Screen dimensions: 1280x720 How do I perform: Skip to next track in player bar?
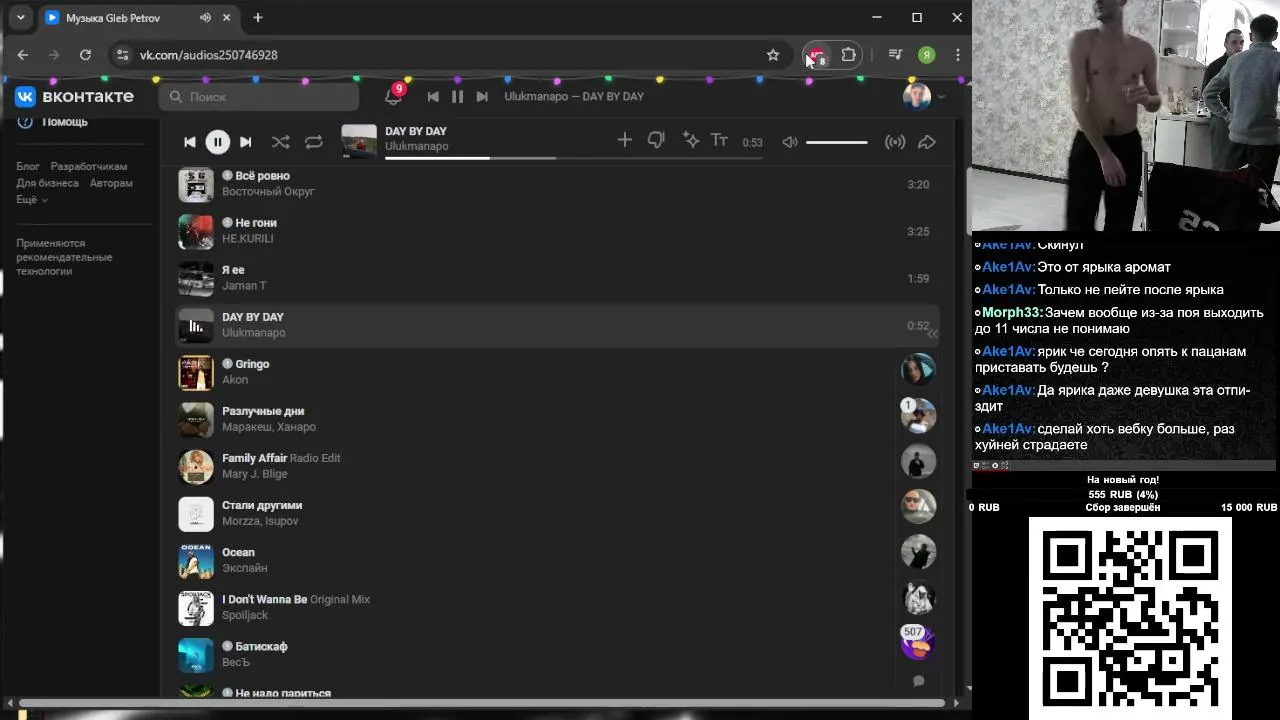tap(245, 142)
